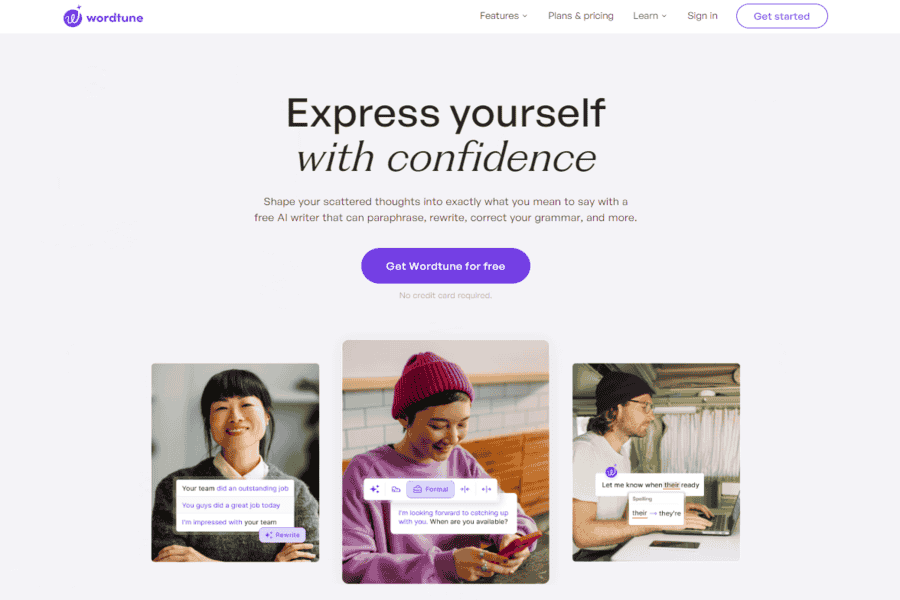Select the casual tone shoe icon
Screen dimensions: 900x600
click(396, 489)
